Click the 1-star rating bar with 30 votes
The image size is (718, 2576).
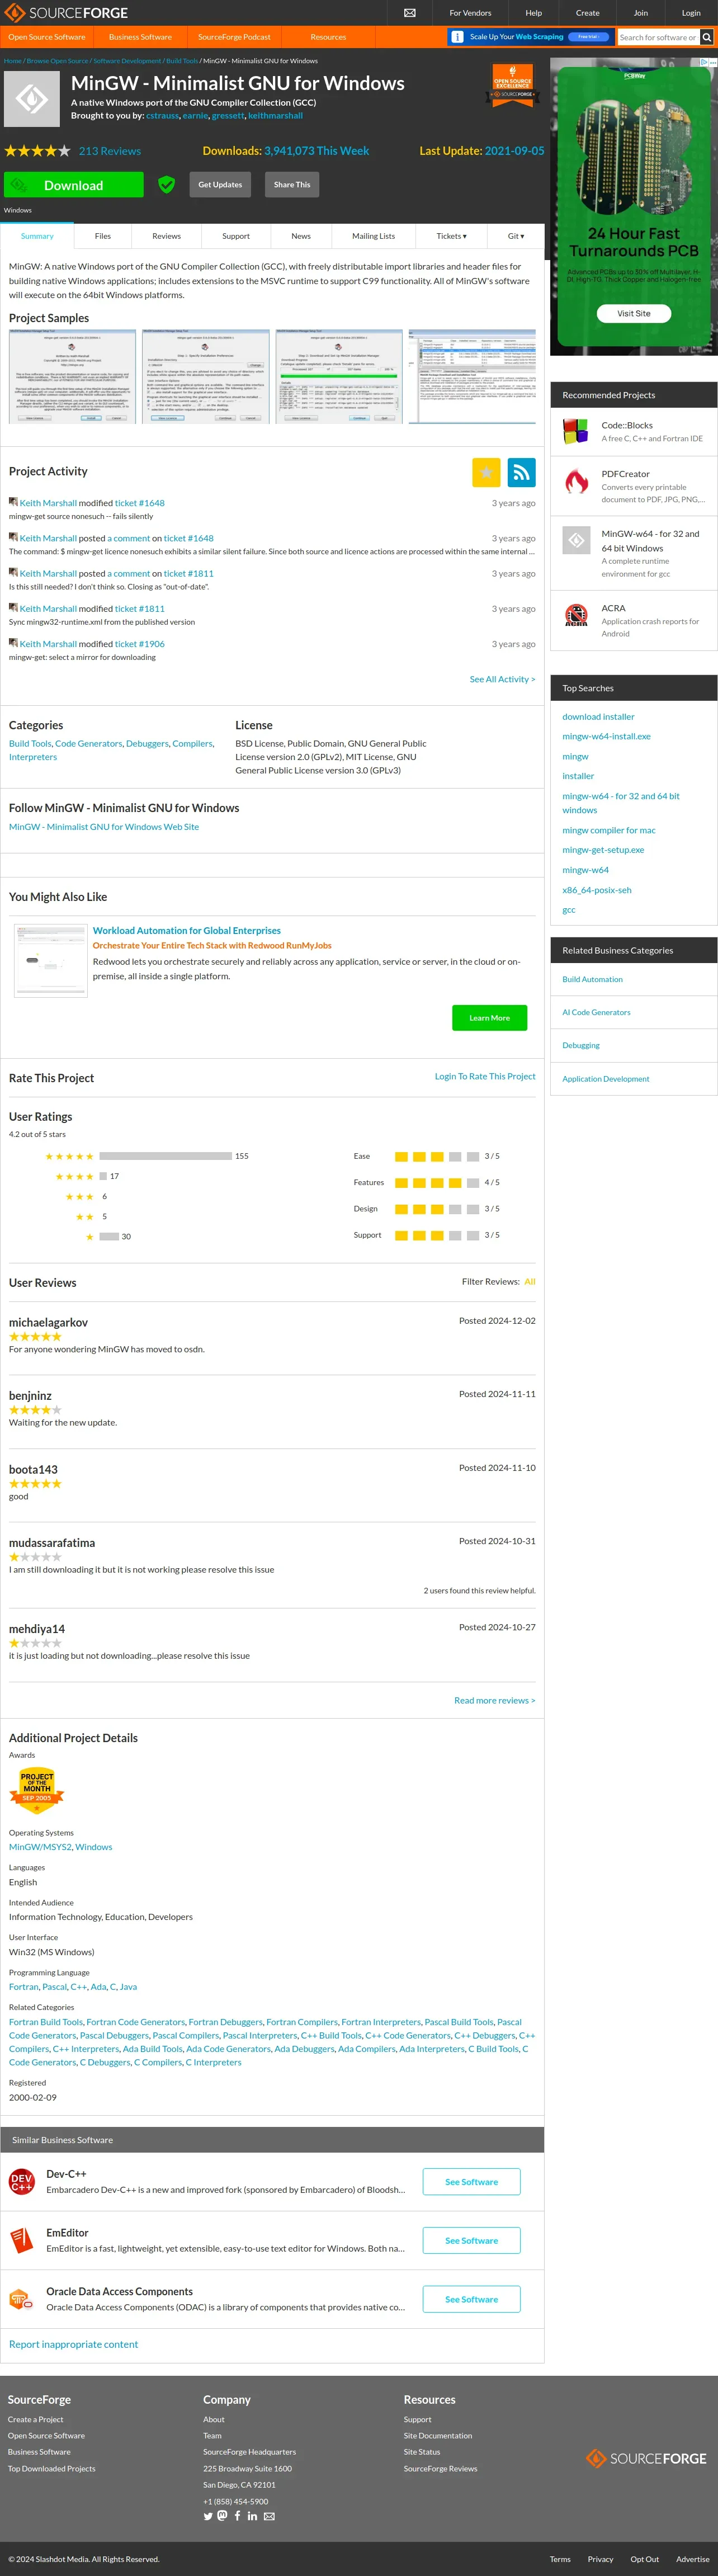108,1237
